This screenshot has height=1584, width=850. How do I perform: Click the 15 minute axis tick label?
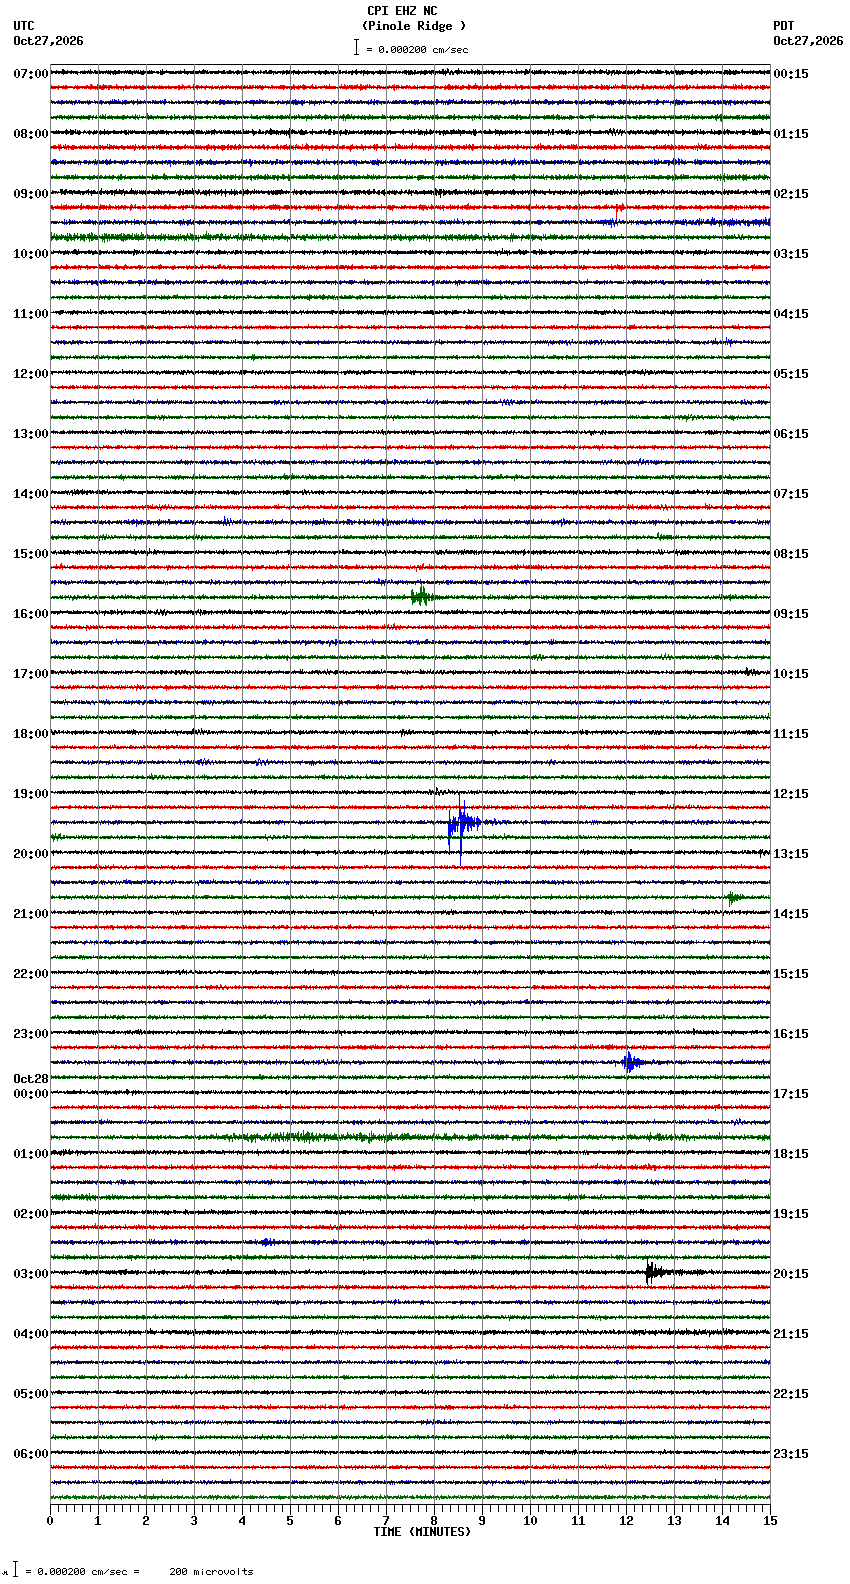click(x=770, y=1521)
